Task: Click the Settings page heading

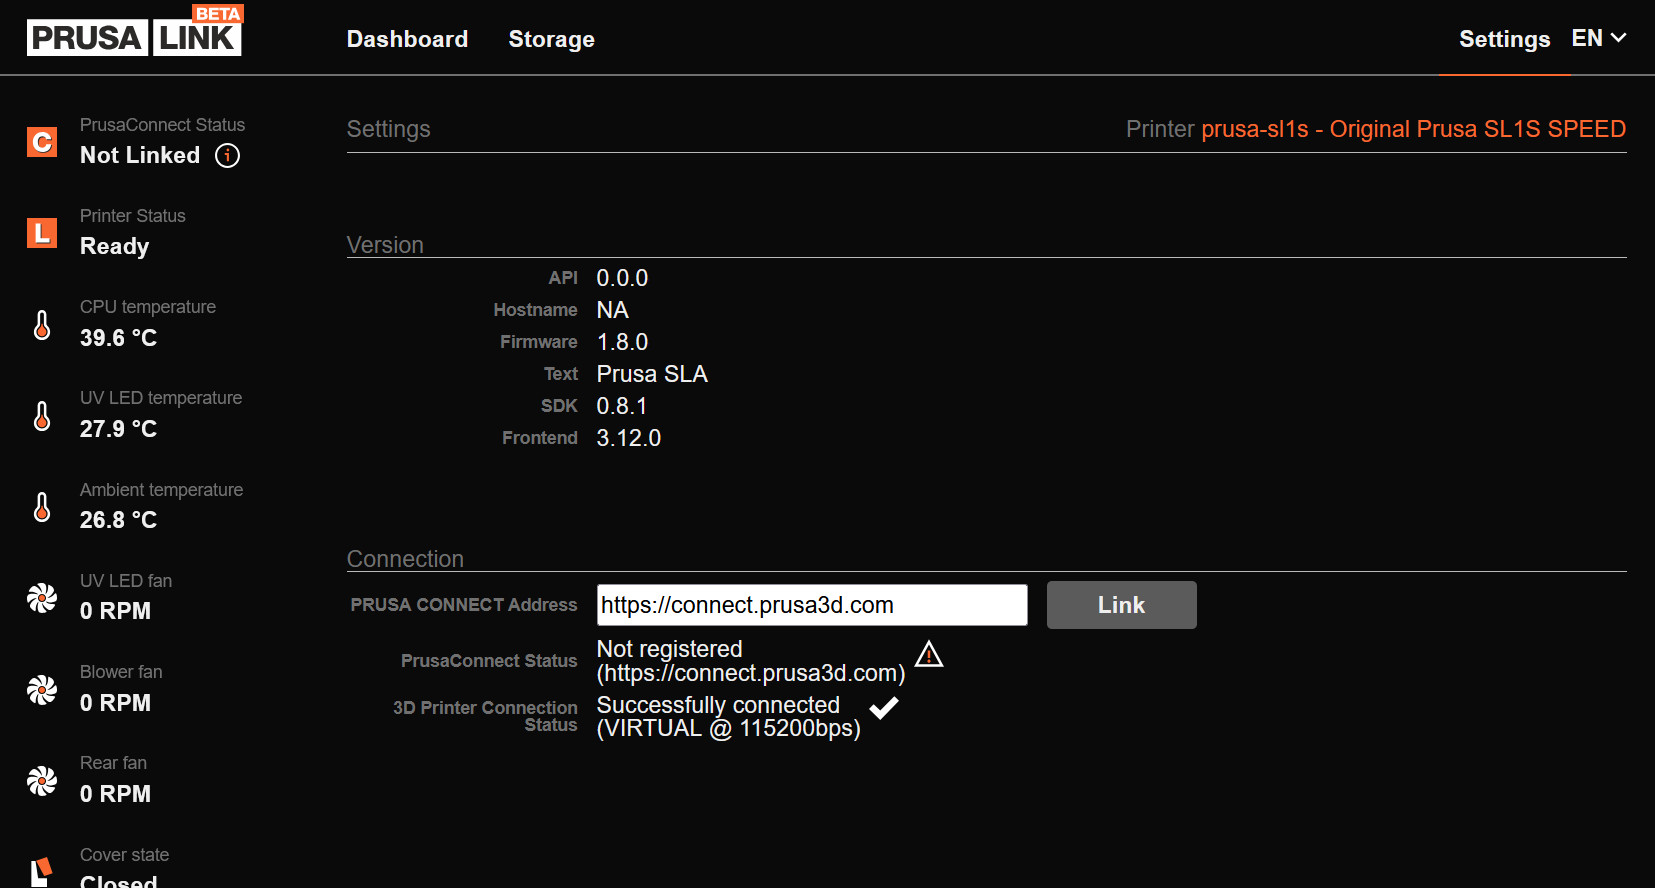Action: (x=388, y=129)
